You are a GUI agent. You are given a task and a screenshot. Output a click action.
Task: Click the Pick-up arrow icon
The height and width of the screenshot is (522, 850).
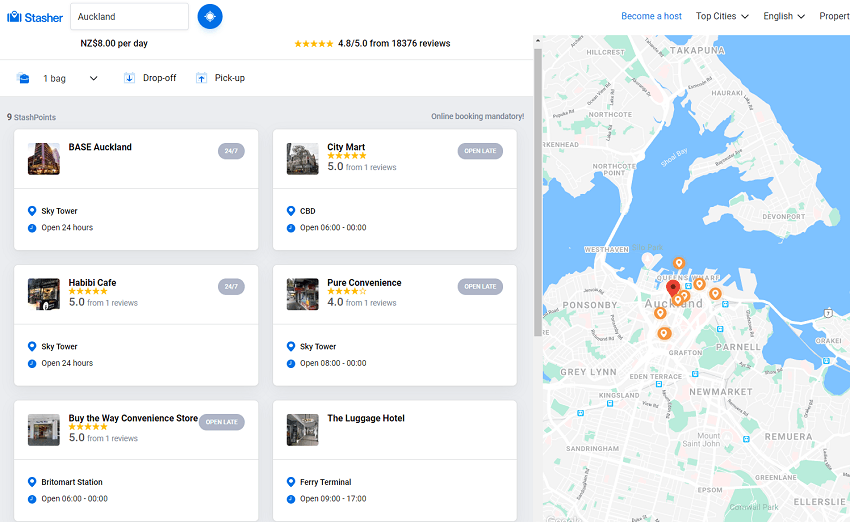(x=201, y=78)
